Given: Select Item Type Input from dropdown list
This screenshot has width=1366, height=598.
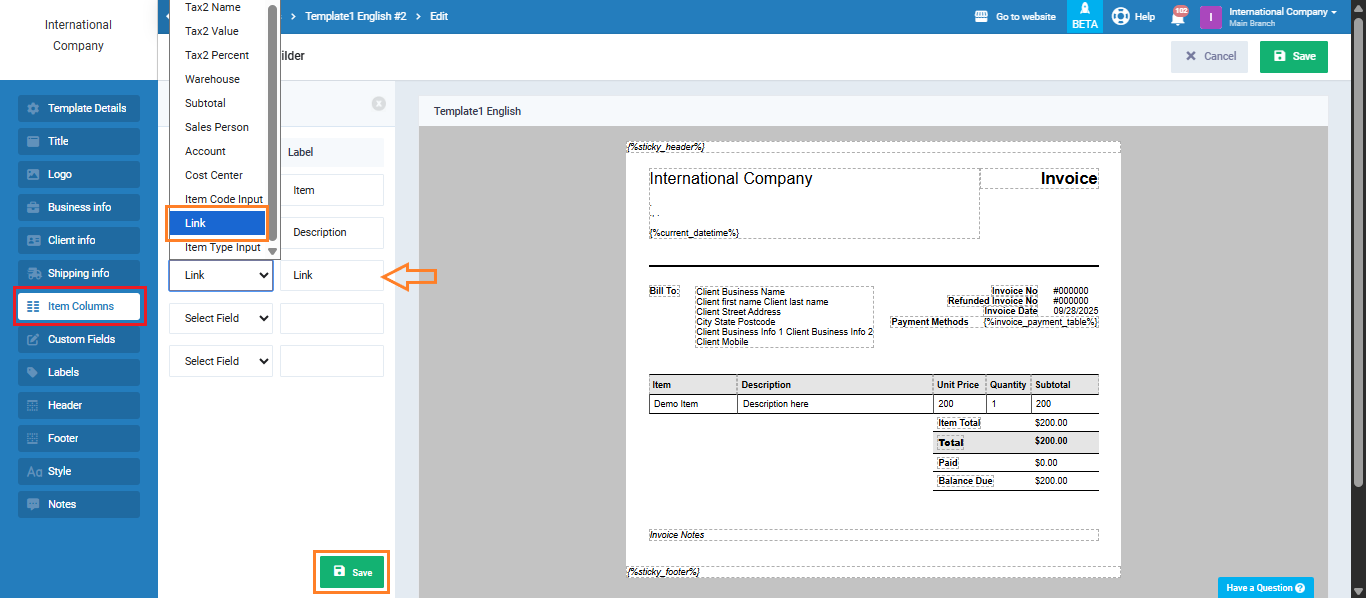Looking at the screenshot, I should click(x=222, y=247).
